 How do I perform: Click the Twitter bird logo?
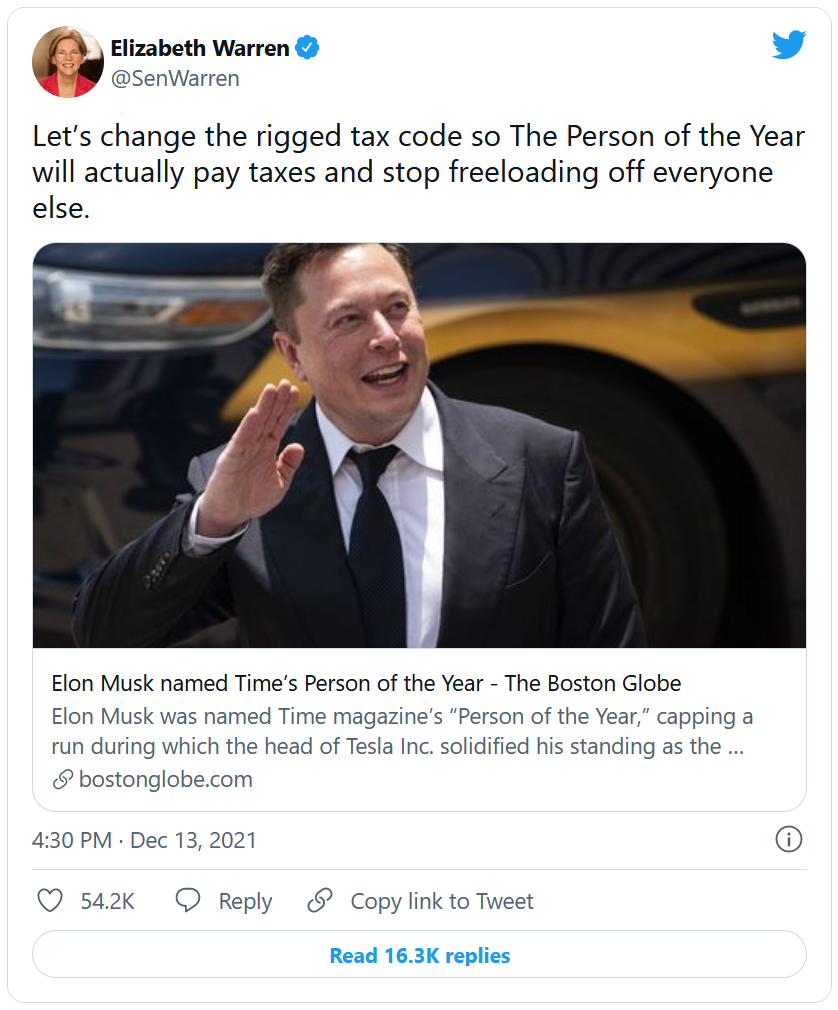(x=788, y=45)
